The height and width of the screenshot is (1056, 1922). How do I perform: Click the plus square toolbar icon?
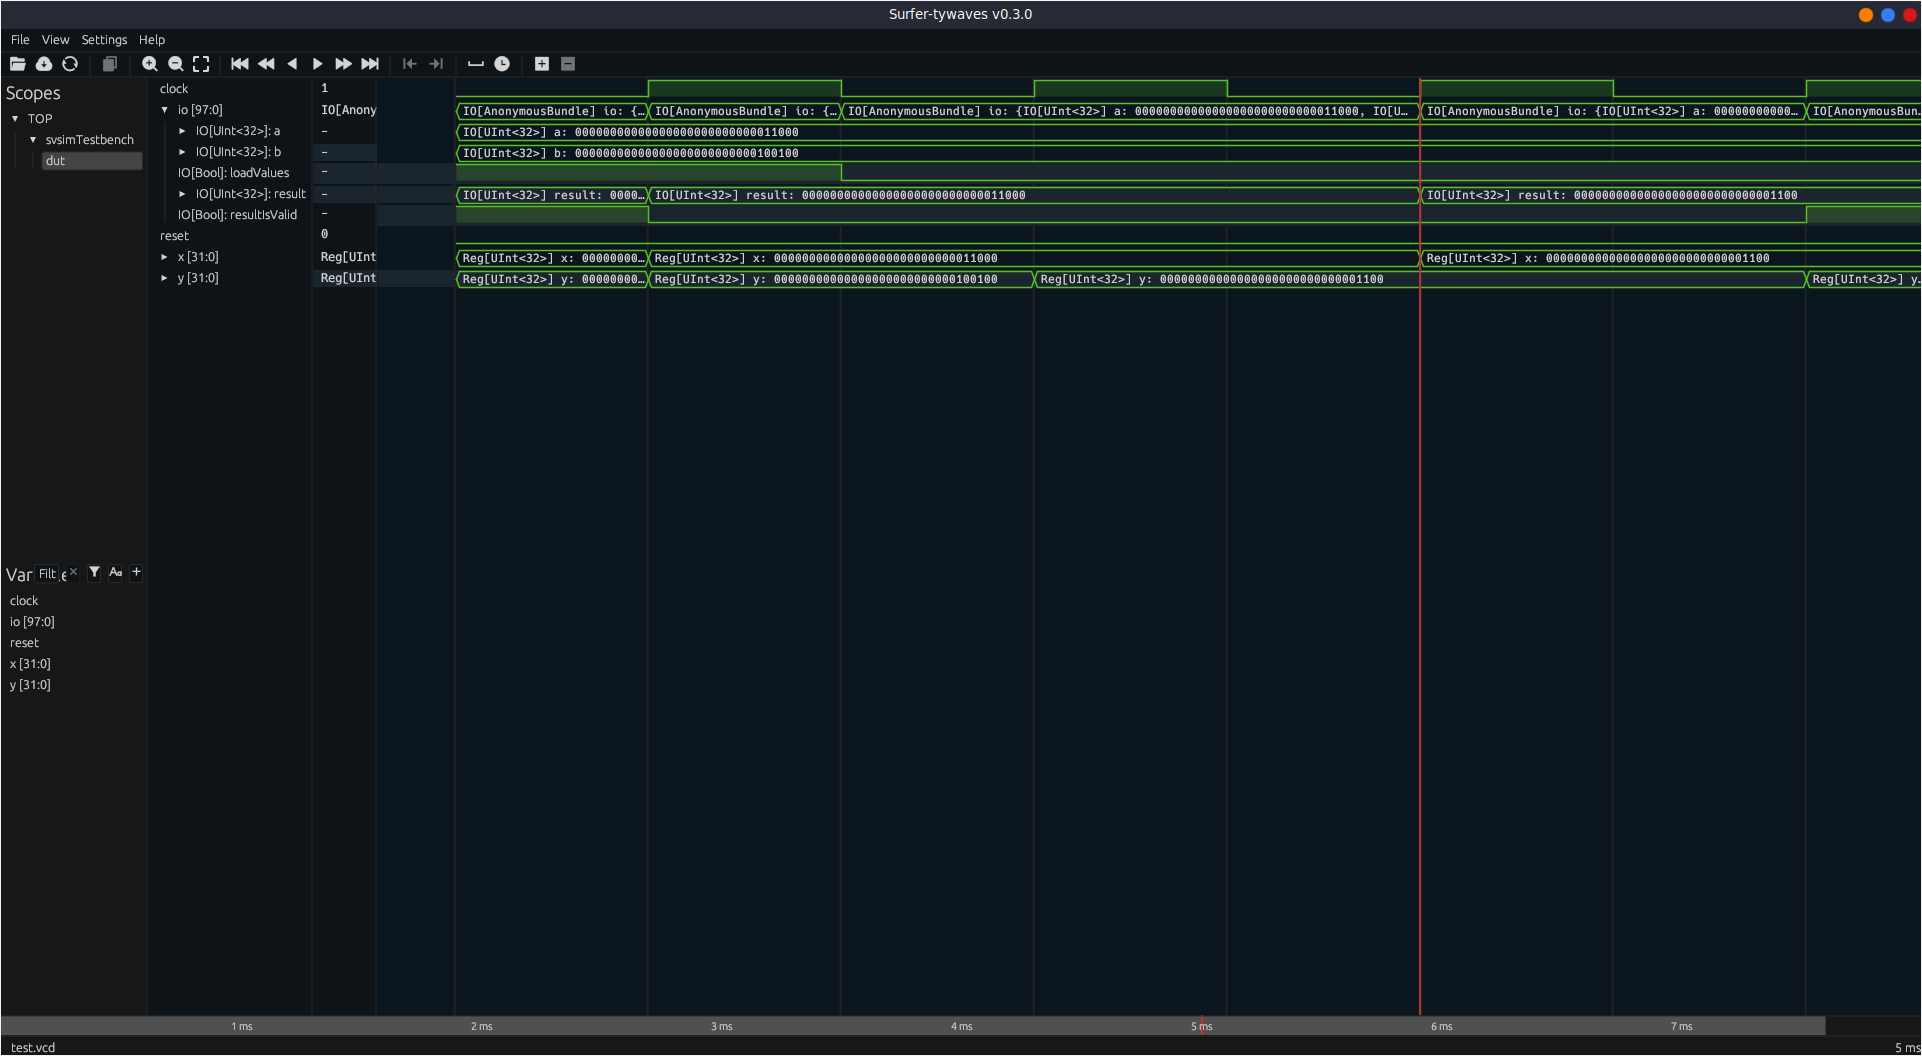click(542, 64)
